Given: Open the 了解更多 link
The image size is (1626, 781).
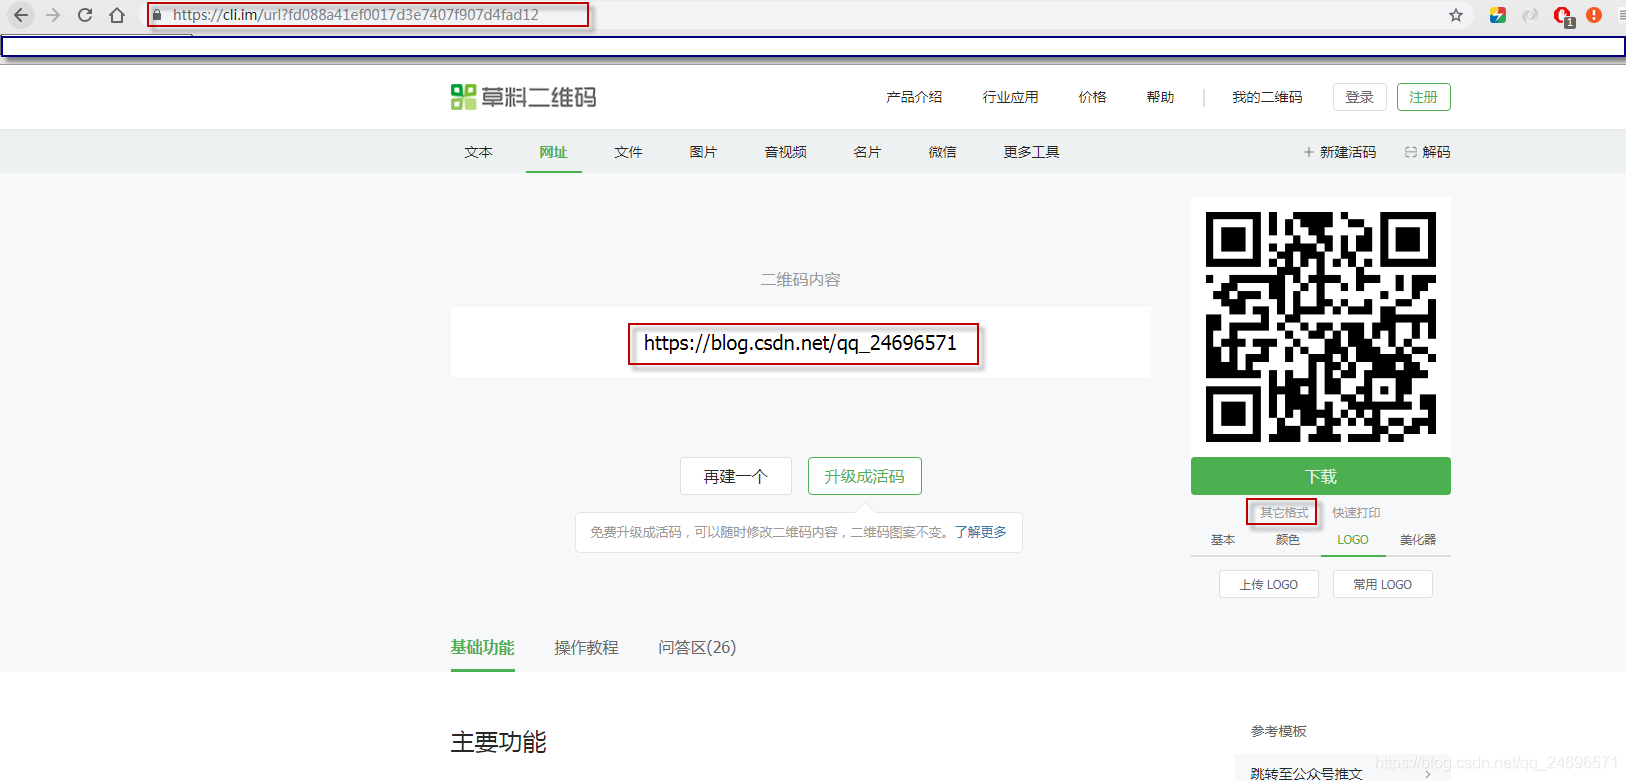Looking at the screenshot, I should click(x=980, y=532).
